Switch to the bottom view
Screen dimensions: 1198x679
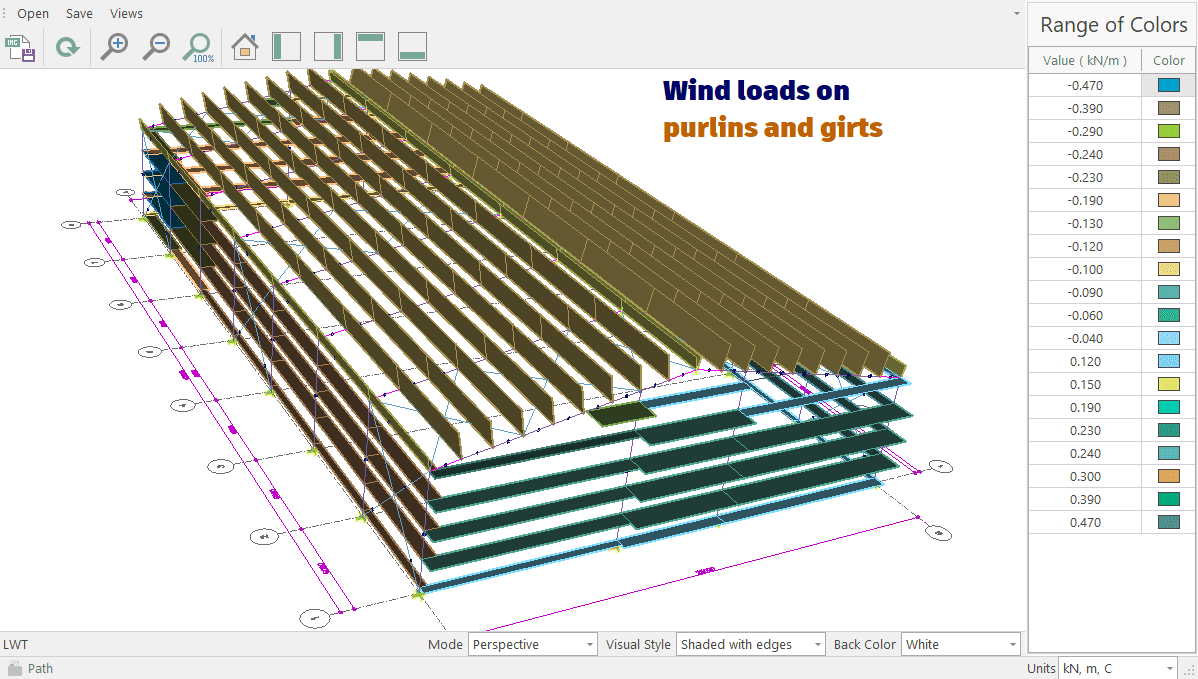point(413,47)
